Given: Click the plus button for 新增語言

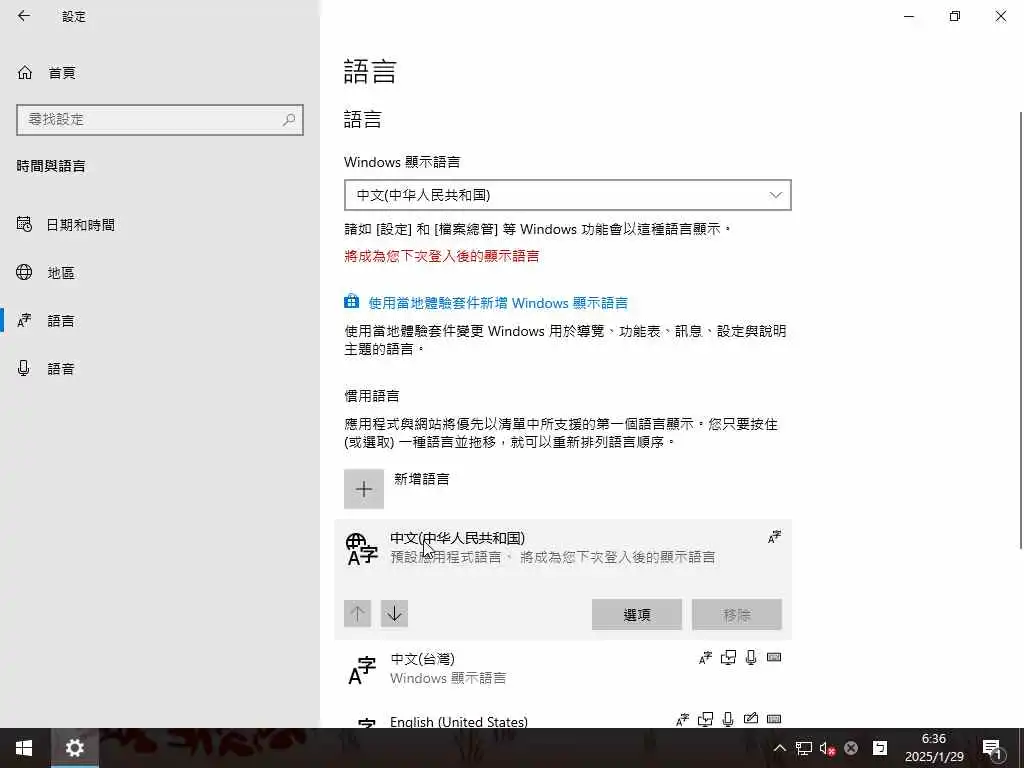Looking at the screenshot, I should click(364, 488).
